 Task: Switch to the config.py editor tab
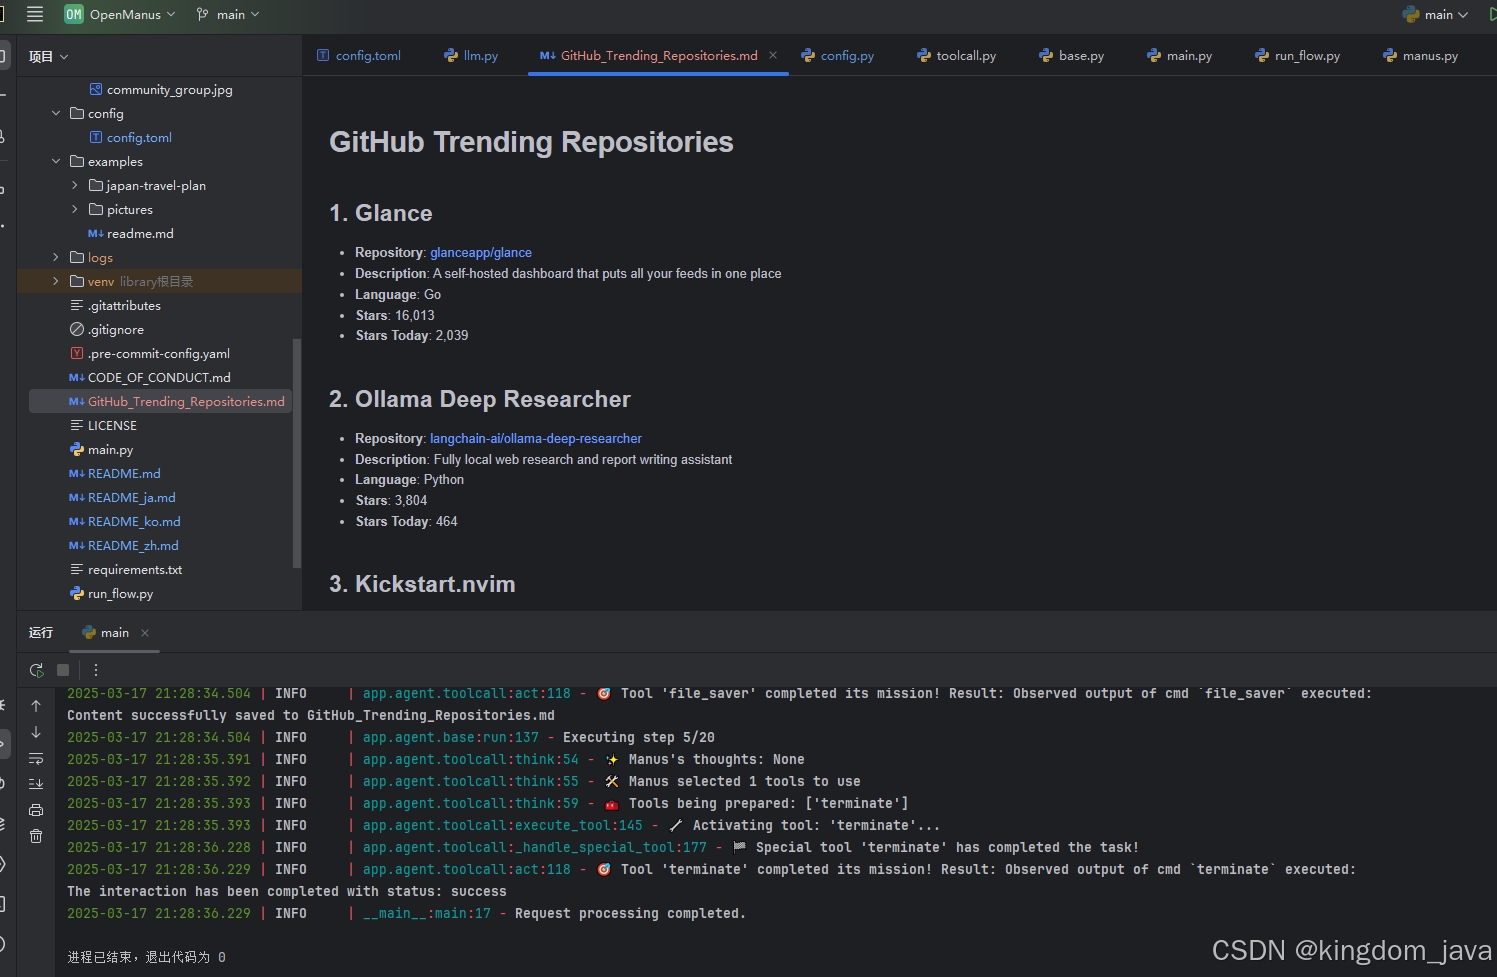[838, 56]
